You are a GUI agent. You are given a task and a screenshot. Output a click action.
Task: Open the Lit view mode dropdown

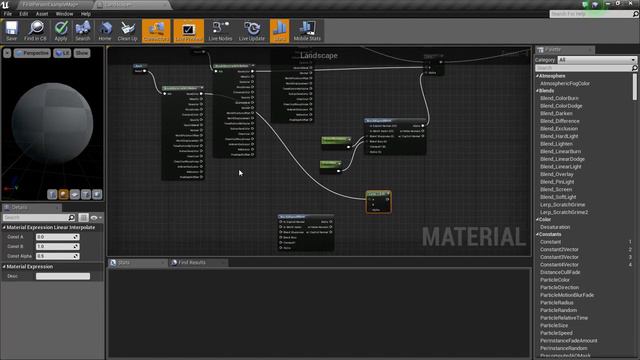coord(62,53)
